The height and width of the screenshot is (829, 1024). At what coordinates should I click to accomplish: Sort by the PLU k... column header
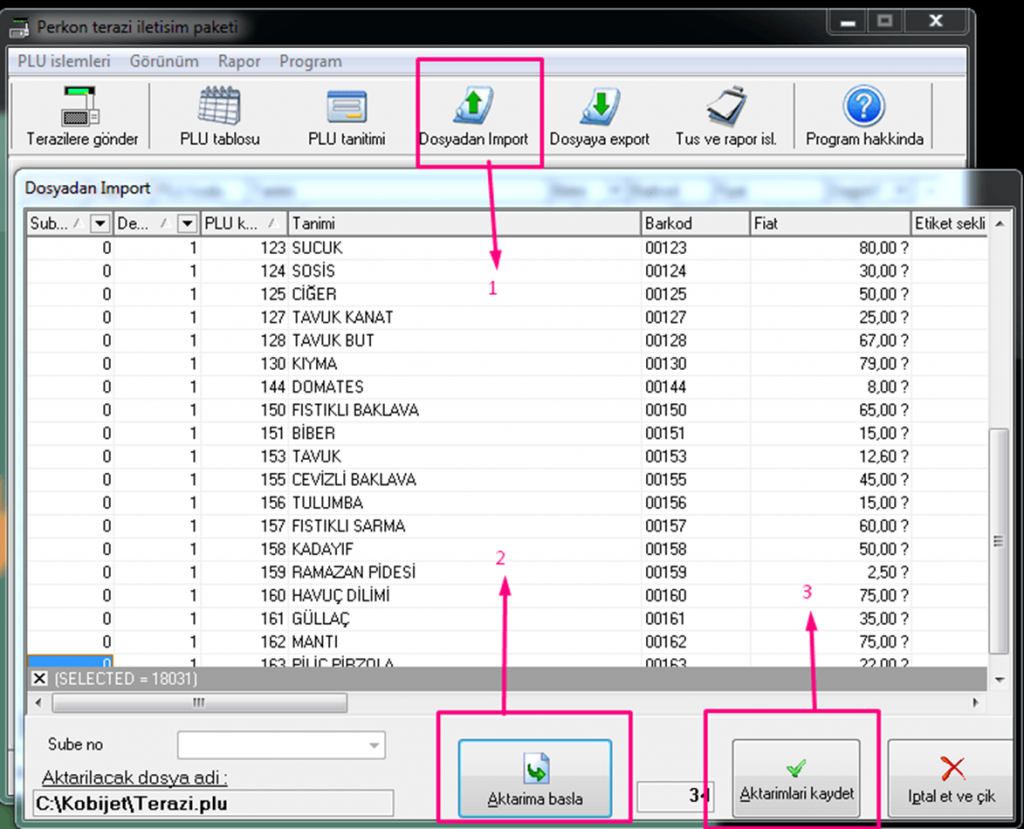(244, 223)
